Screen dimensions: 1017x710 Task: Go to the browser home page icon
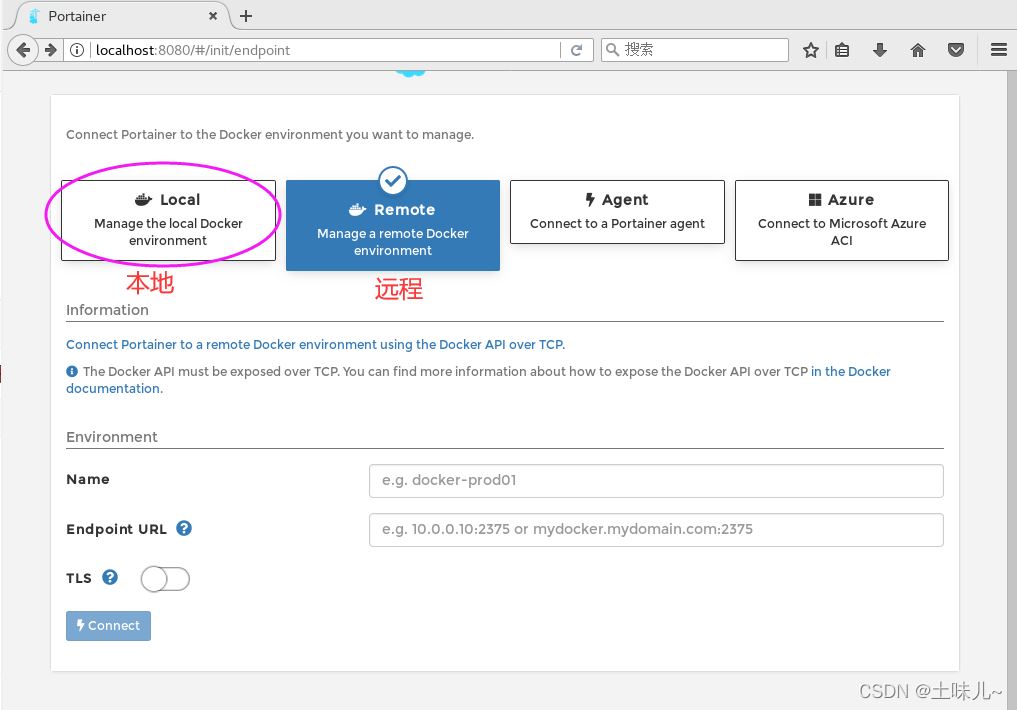(x=918, y=50)
